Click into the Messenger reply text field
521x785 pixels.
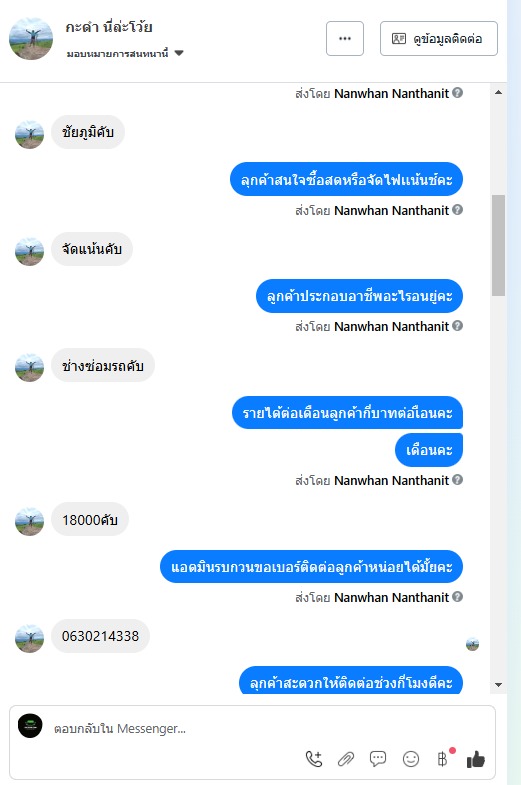tap(252, 728)
